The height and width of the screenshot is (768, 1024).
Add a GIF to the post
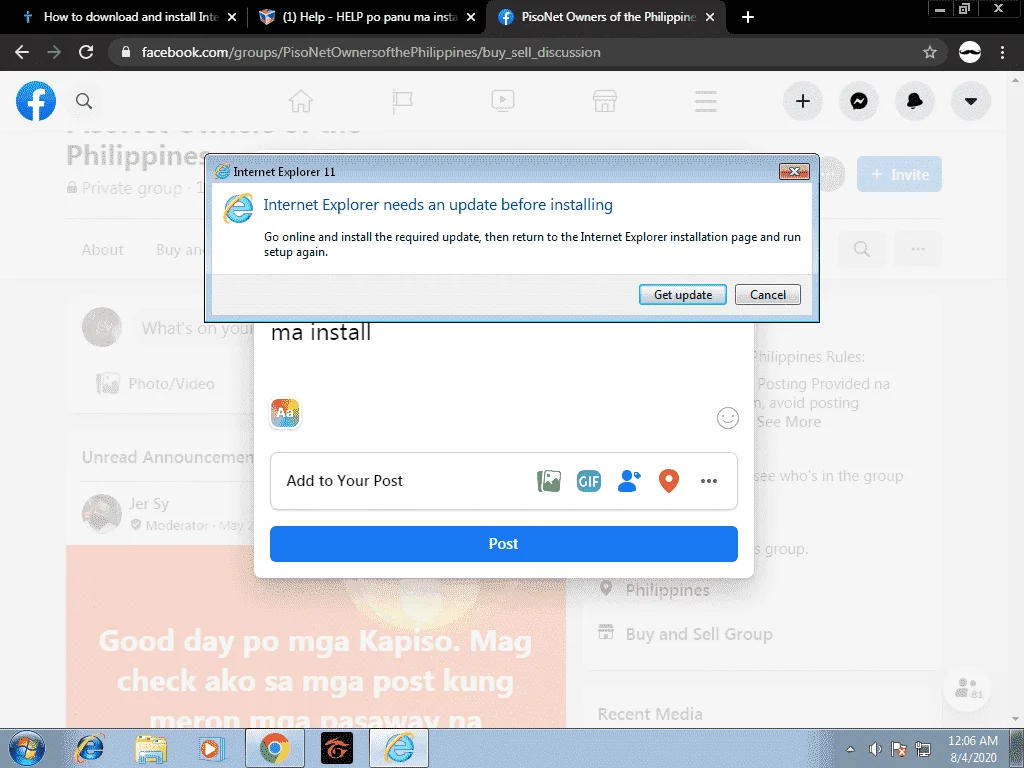(x=588, y=481)
